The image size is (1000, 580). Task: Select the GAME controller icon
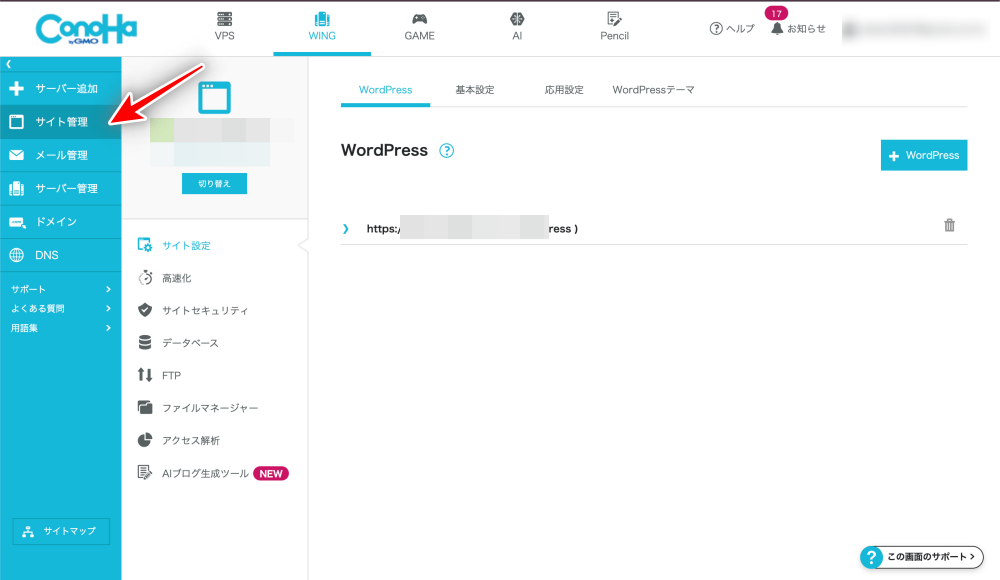419,20
